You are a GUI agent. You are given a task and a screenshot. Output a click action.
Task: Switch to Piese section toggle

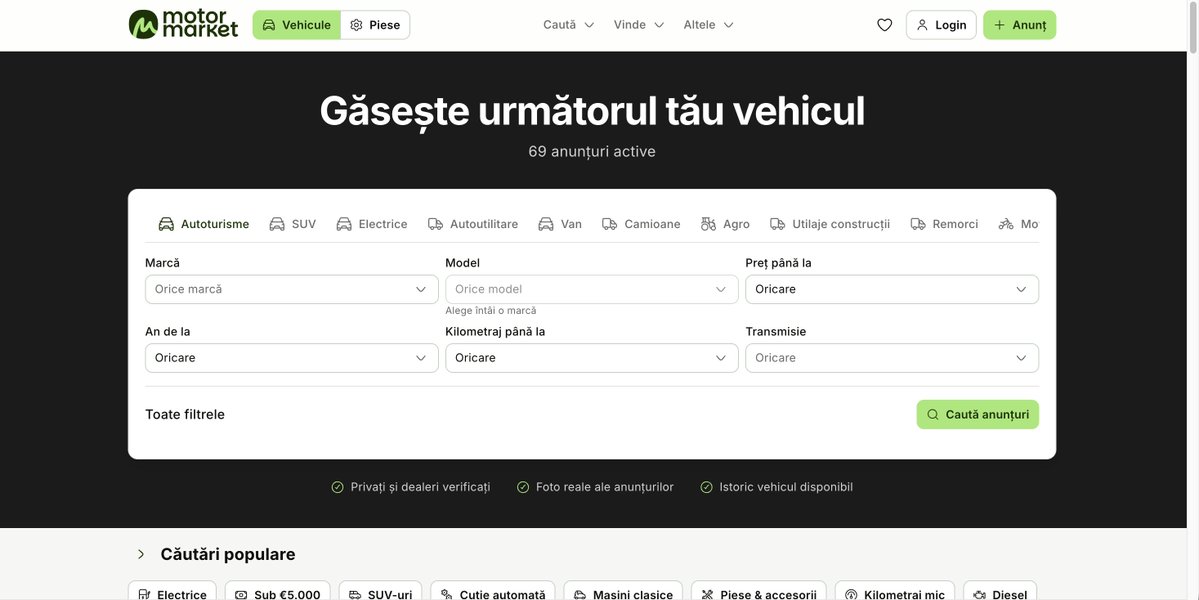(x=375, y=25)
